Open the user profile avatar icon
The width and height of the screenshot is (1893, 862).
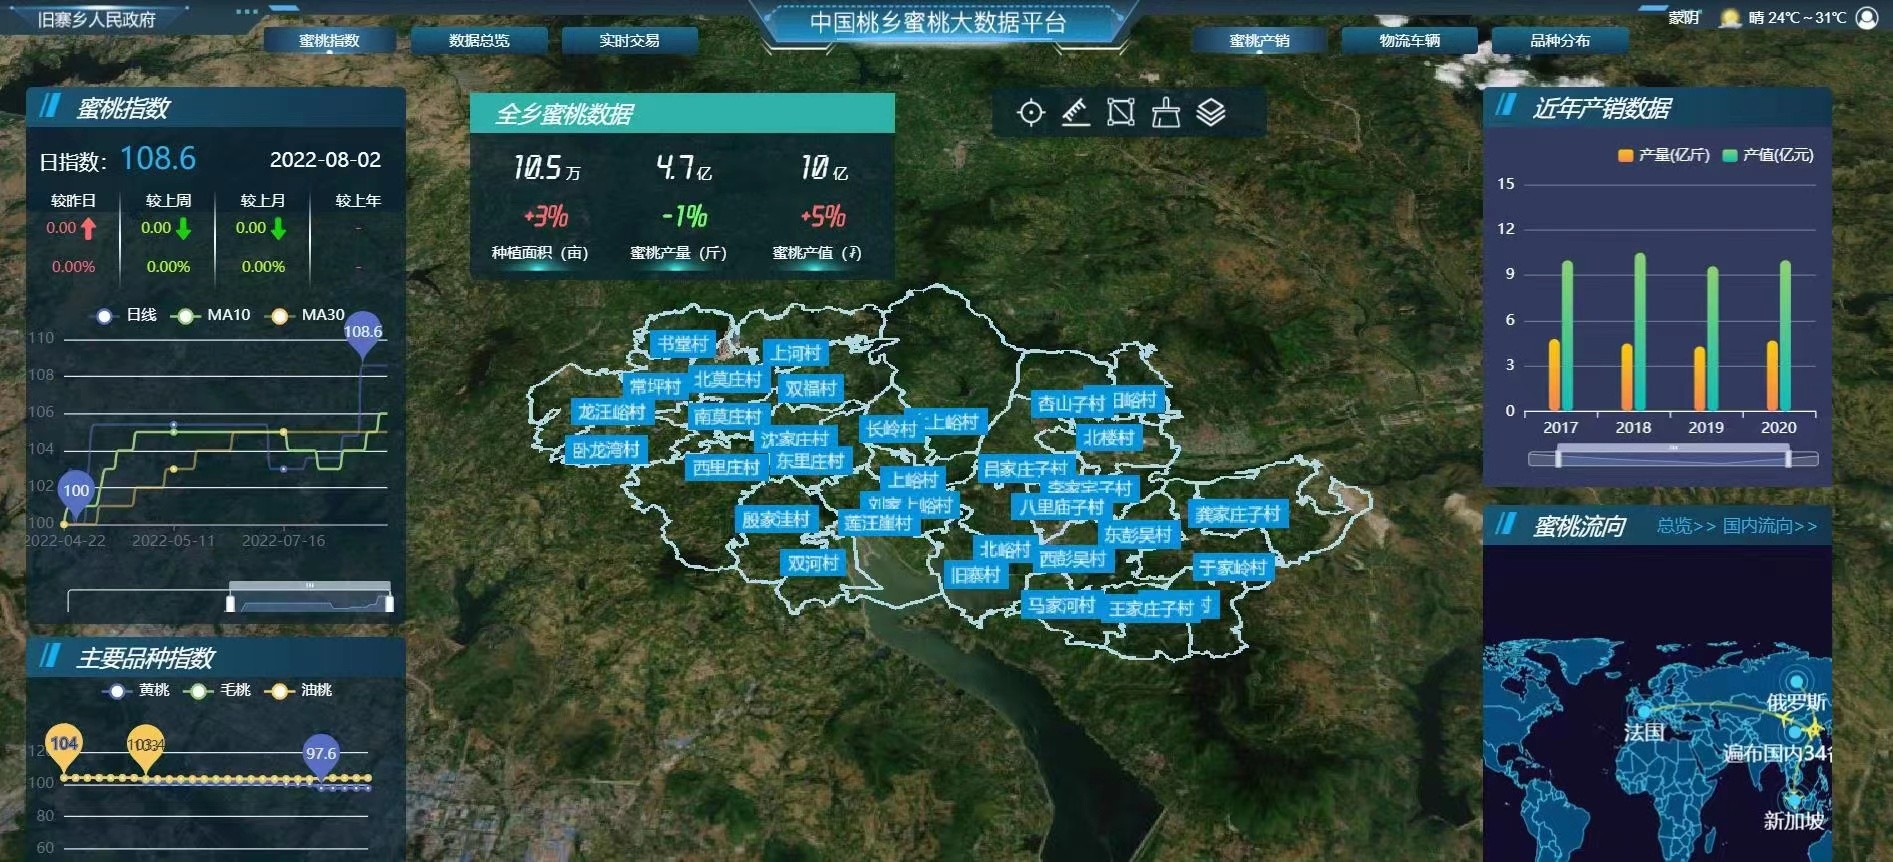pos(1866,18)
